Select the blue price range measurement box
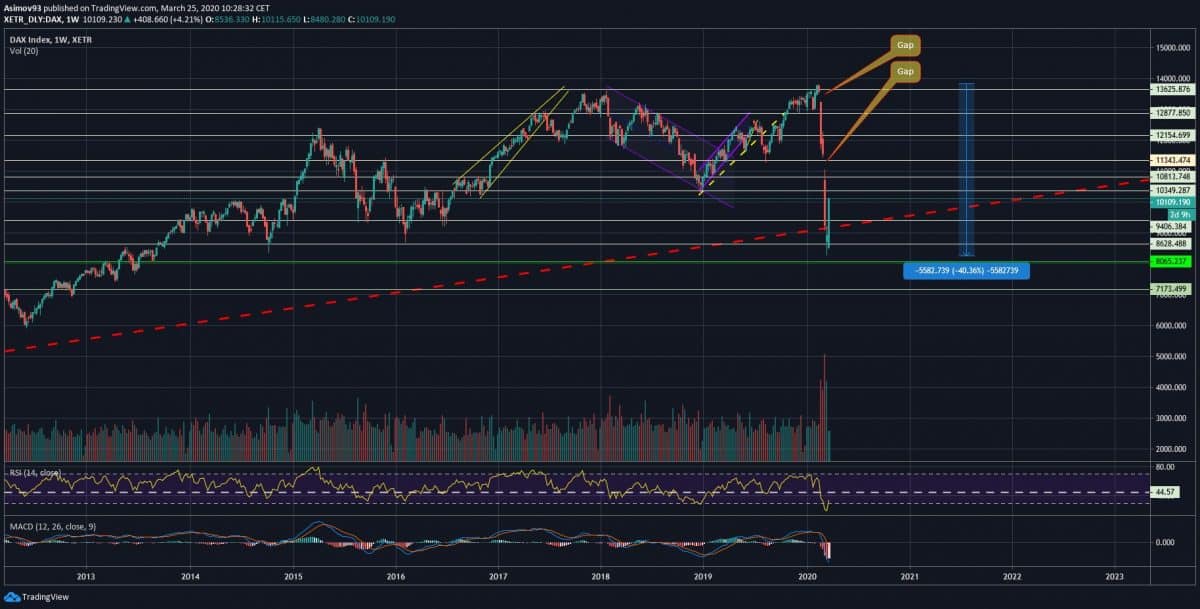The height and width of the screenshot is (609, 1200). pos(967,168)
